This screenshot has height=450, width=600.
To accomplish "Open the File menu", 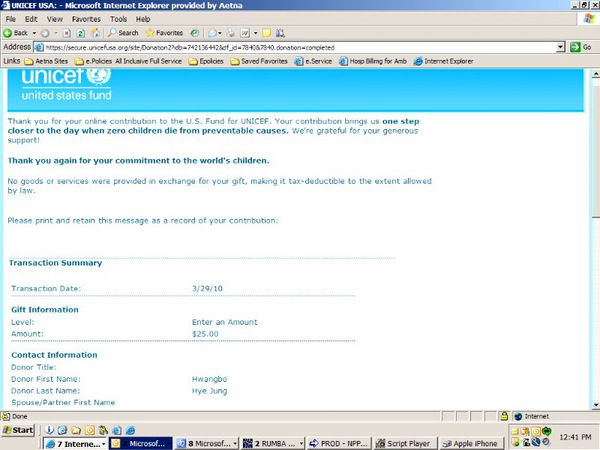I will (x=11, y=19).
